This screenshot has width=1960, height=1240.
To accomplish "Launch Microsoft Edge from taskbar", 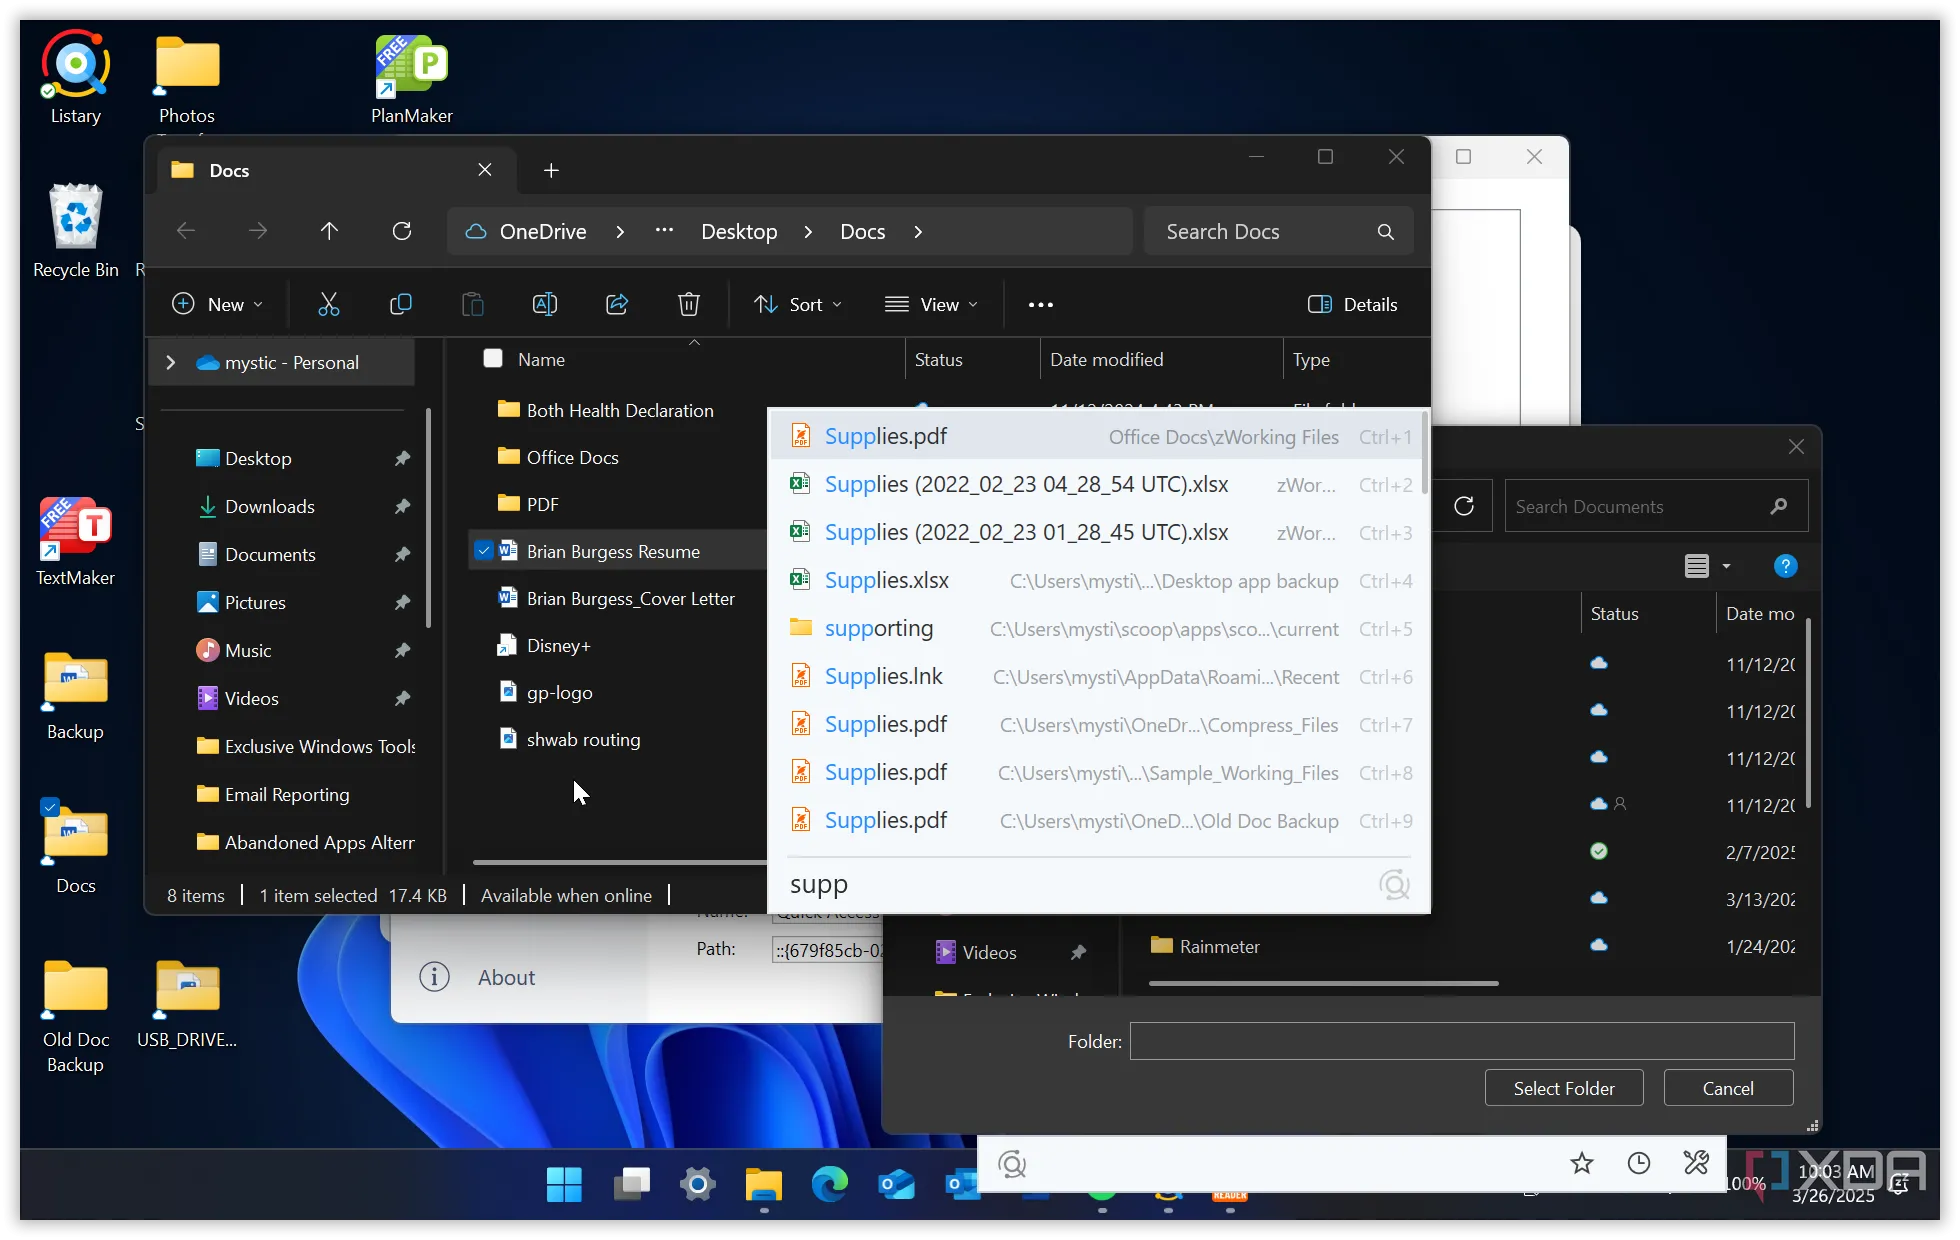I will (830, 1185).
